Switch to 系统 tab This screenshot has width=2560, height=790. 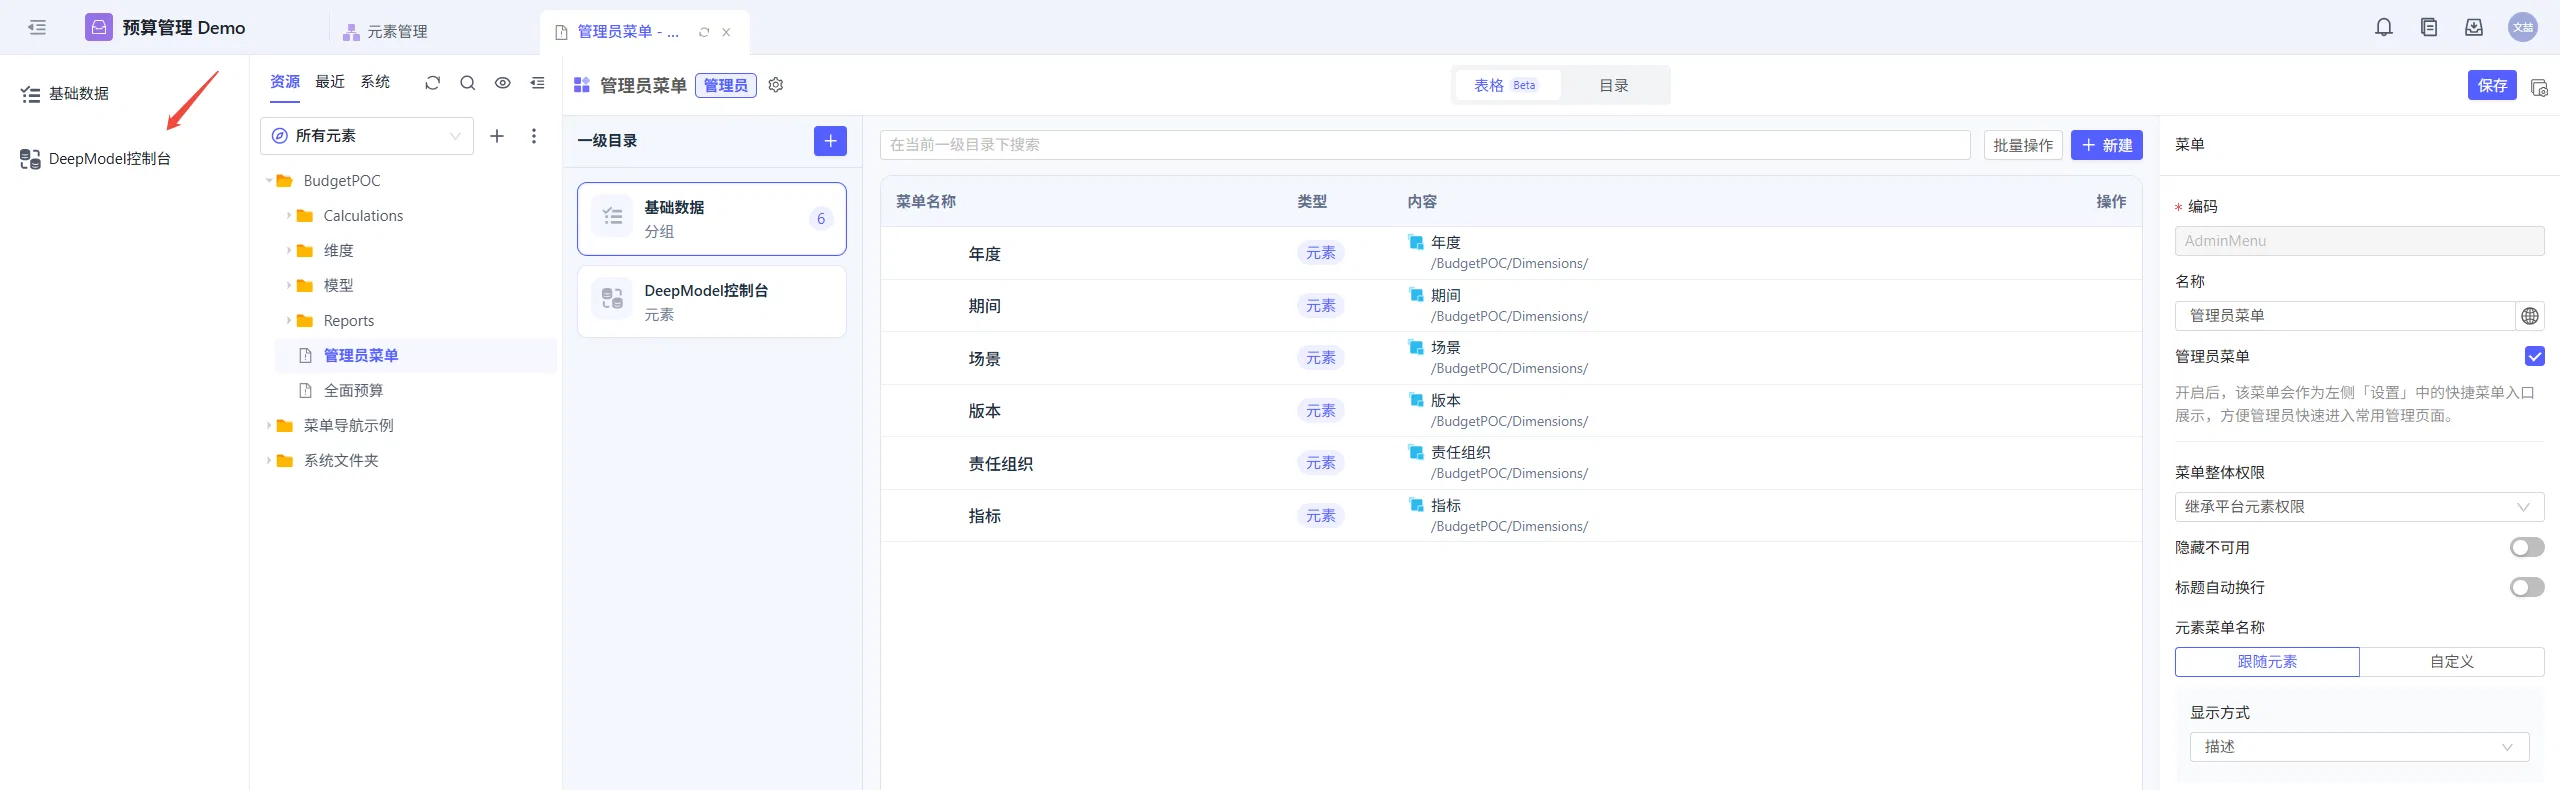coord(375,82)
